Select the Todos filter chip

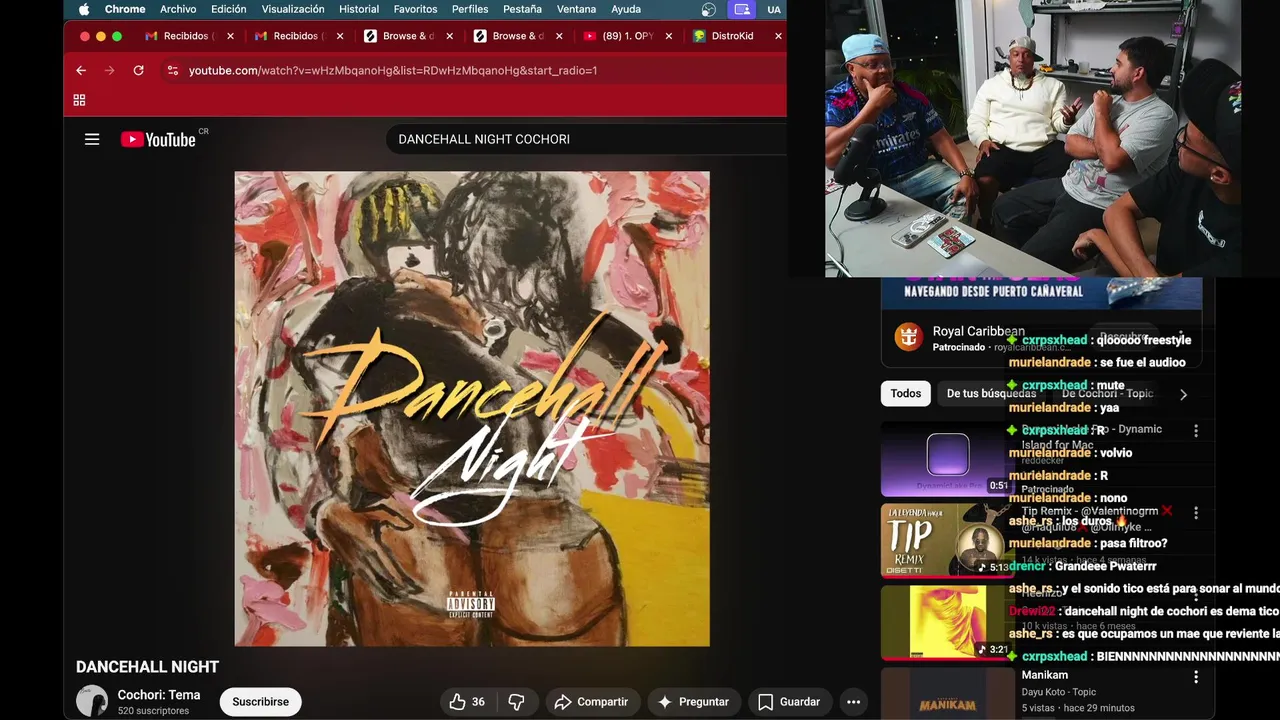point(905,393)
